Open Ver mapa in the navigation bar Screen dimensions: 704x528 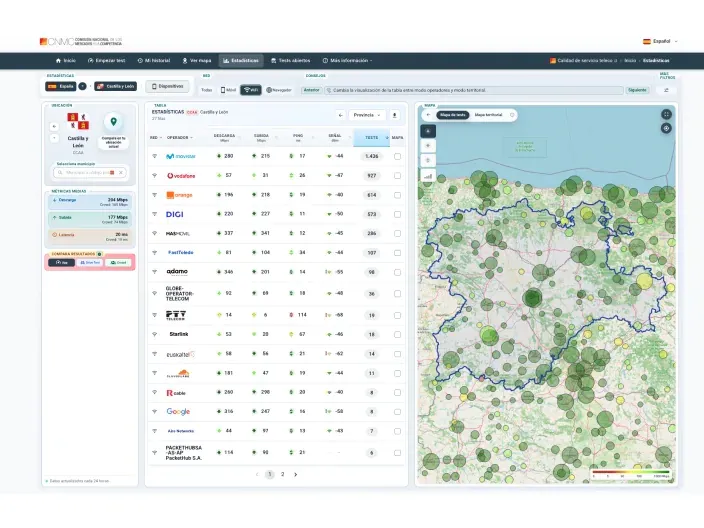(x=197, y=61)
